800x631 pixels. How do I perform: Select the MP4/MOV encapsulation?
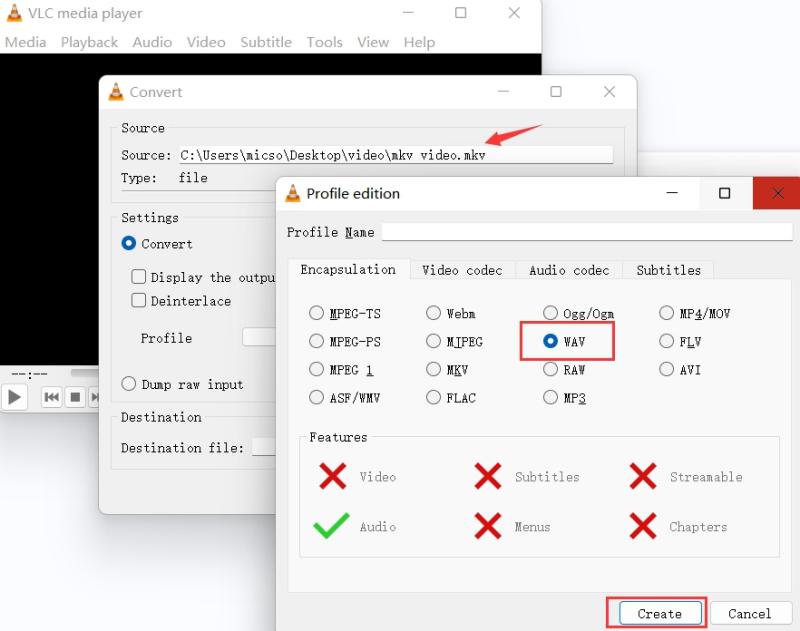pos(666,313)
